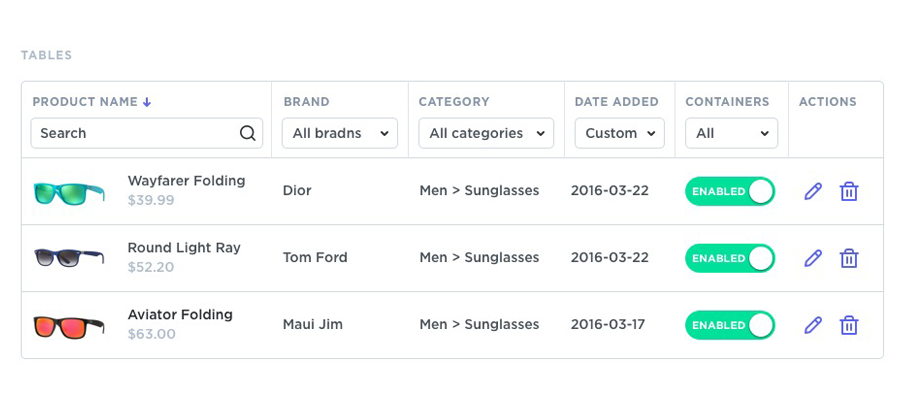The height and width of the screenshot is (400, 900).
Task: Click pencil icon for Round Light Ray
Action: [x=813, y=258]
